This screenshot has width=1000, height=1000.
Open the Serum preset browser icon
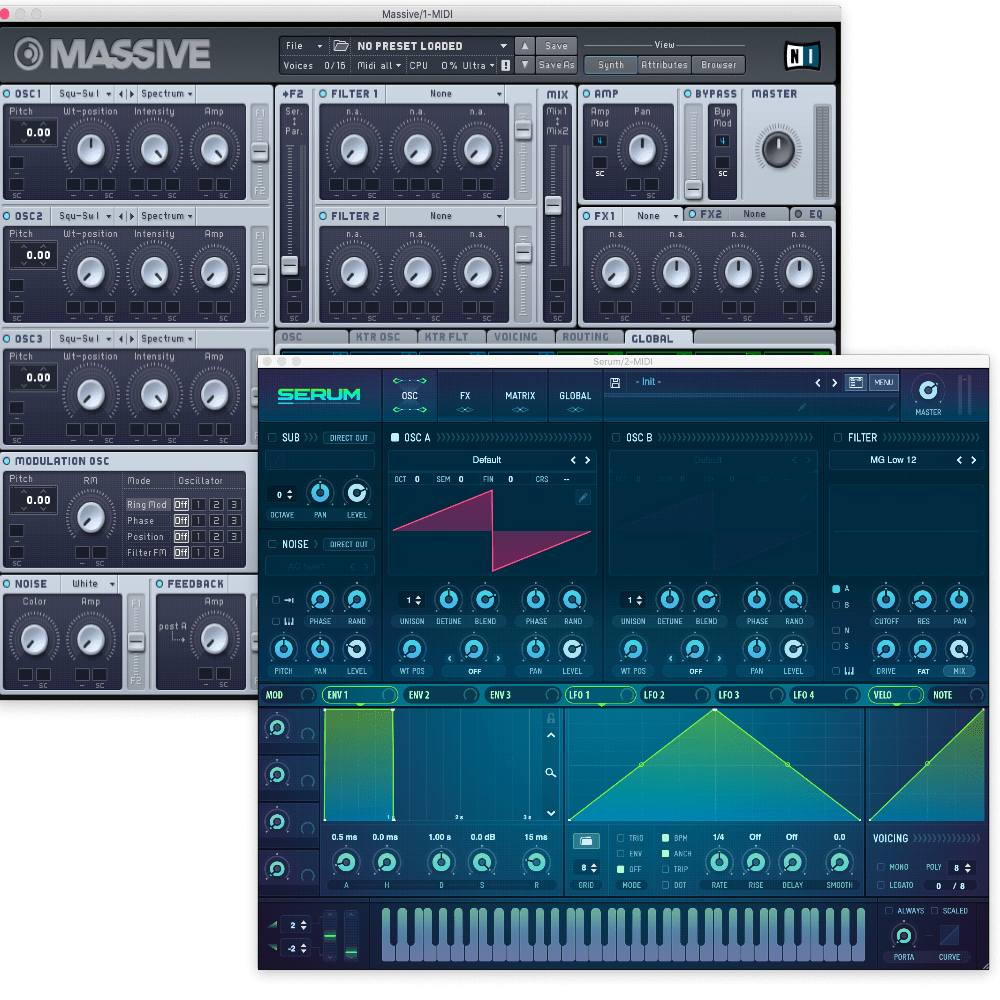pos(856,382)
